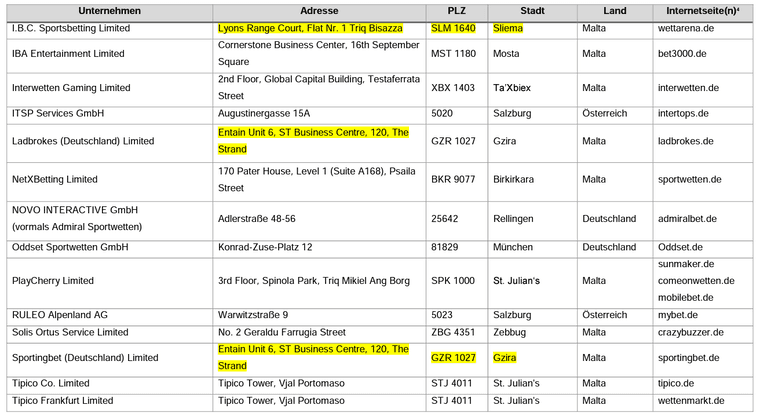Screen dimensions: 760x419
Task: Click Global Capital Building address
Action: 319,87
